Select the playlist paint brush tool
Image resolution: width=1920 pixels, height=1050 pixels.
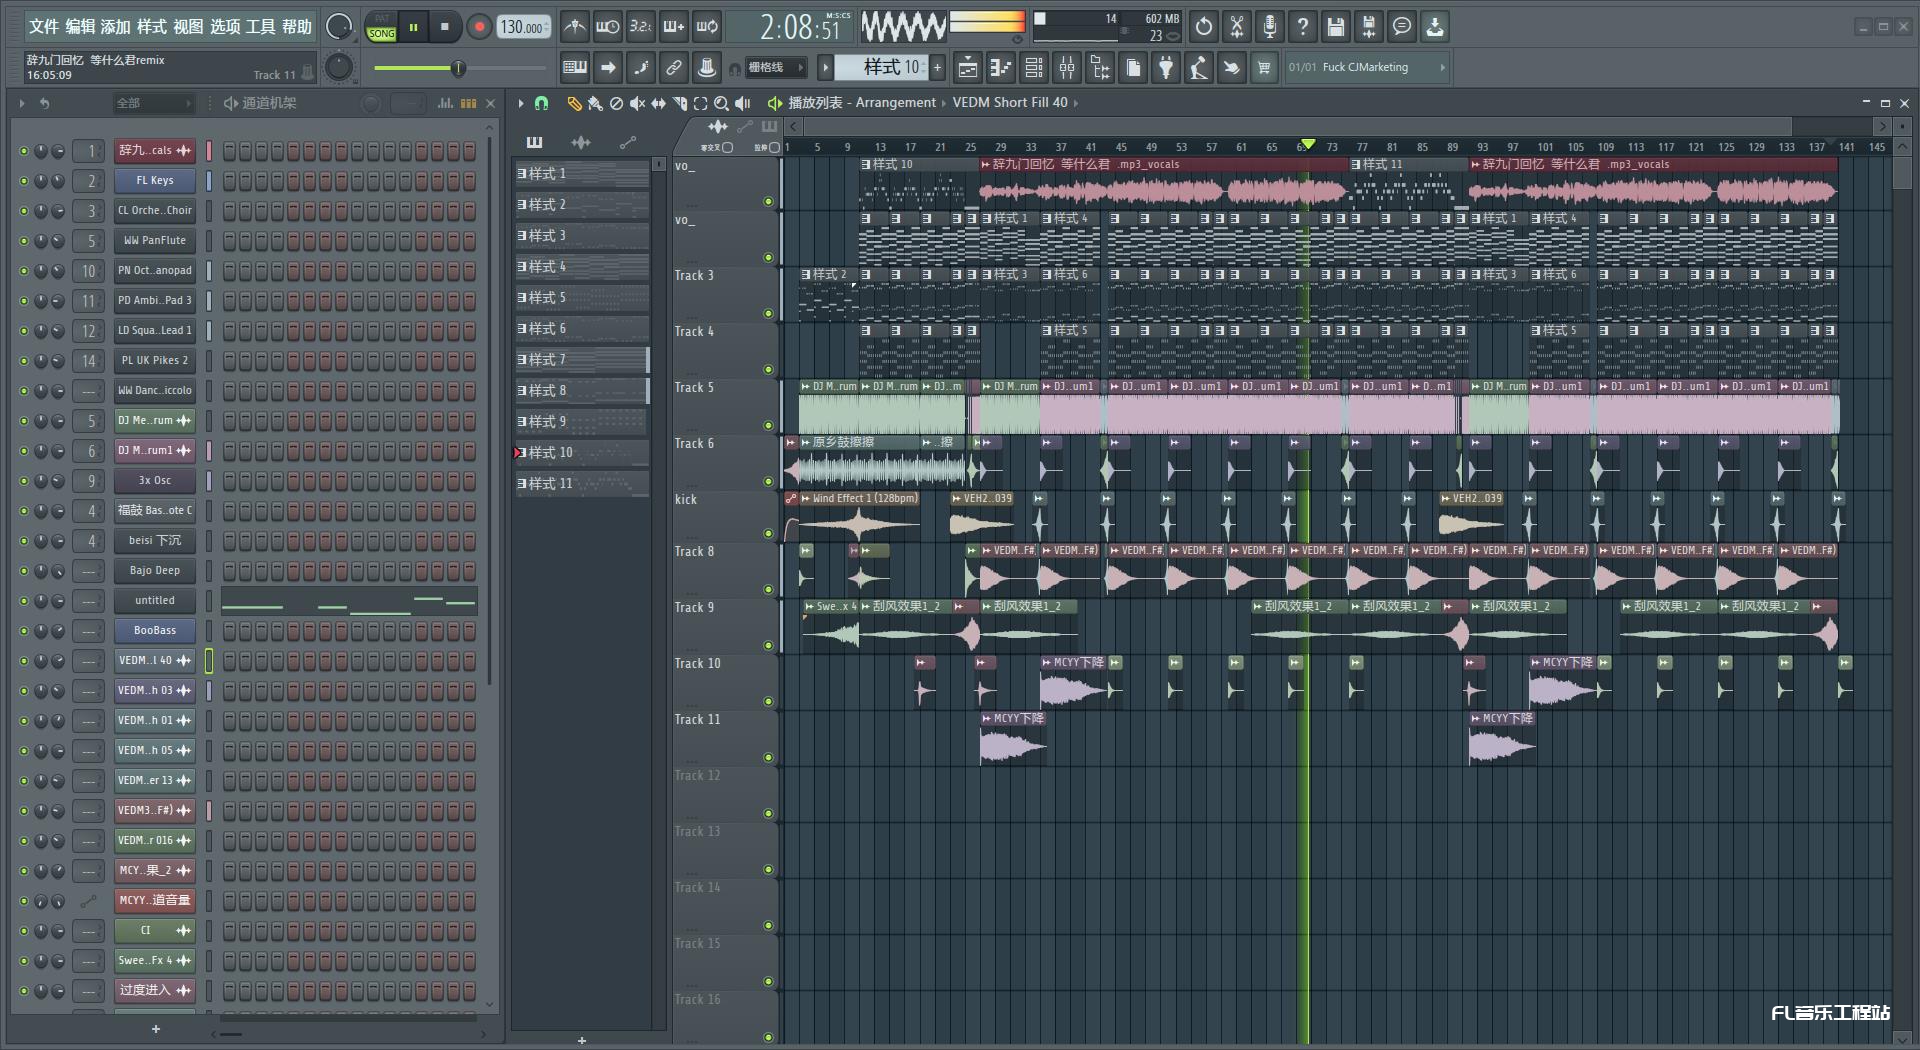coord(595,103)
